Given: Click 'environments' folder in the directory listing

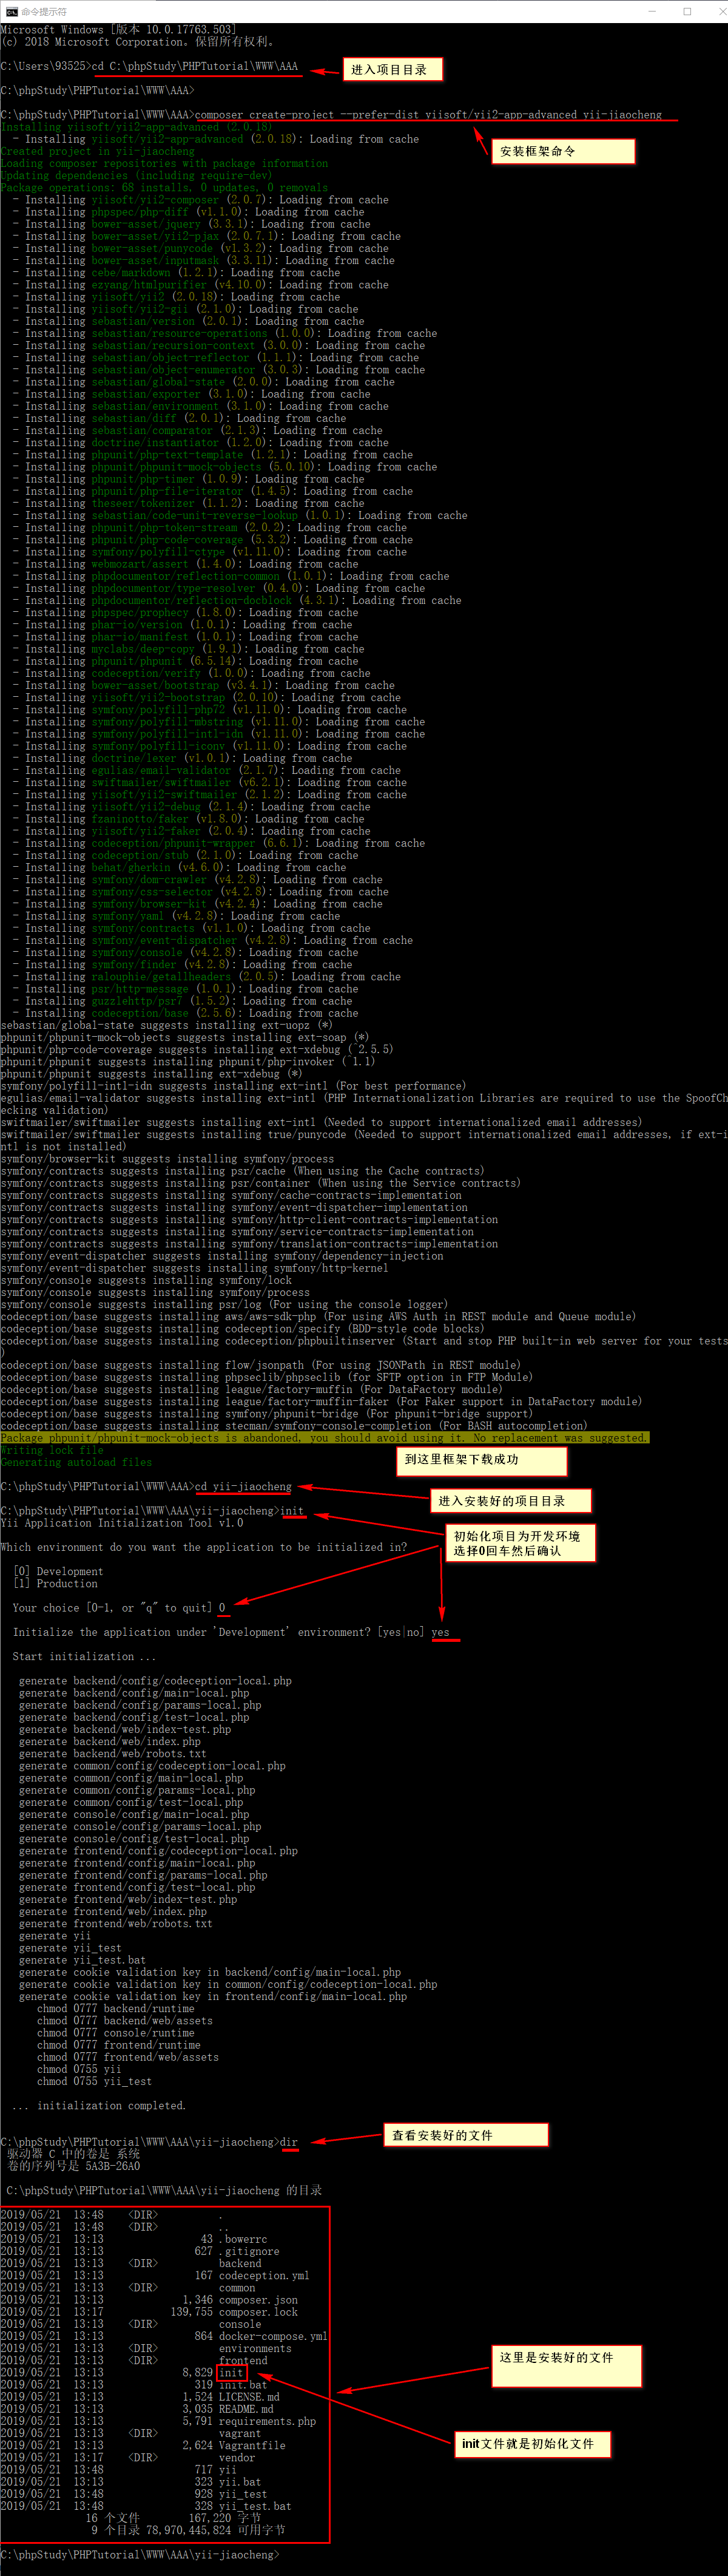Looking at the screenshot, I should click(x=255, y=2348).
